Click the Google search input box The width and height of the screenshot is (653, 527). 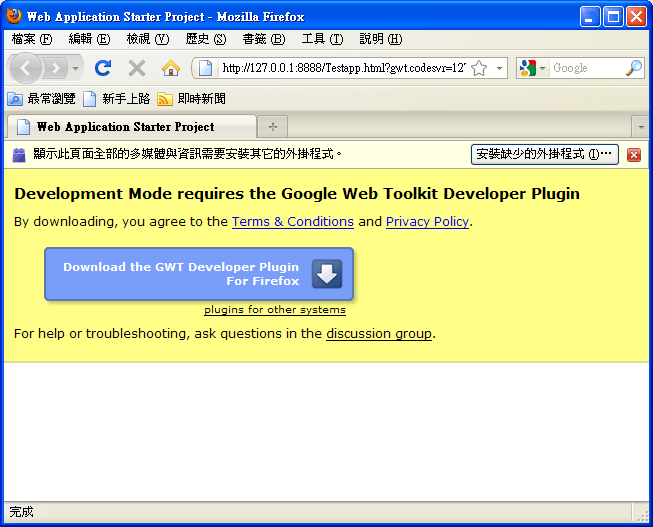point(587,68)
